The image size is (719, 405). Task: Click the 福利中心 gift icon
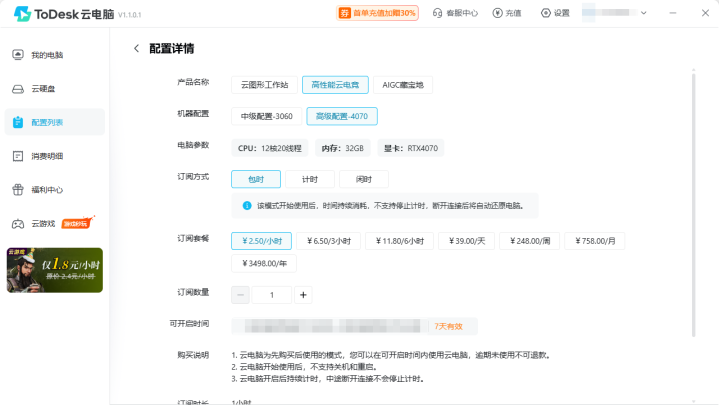click(x=18, y=189)
